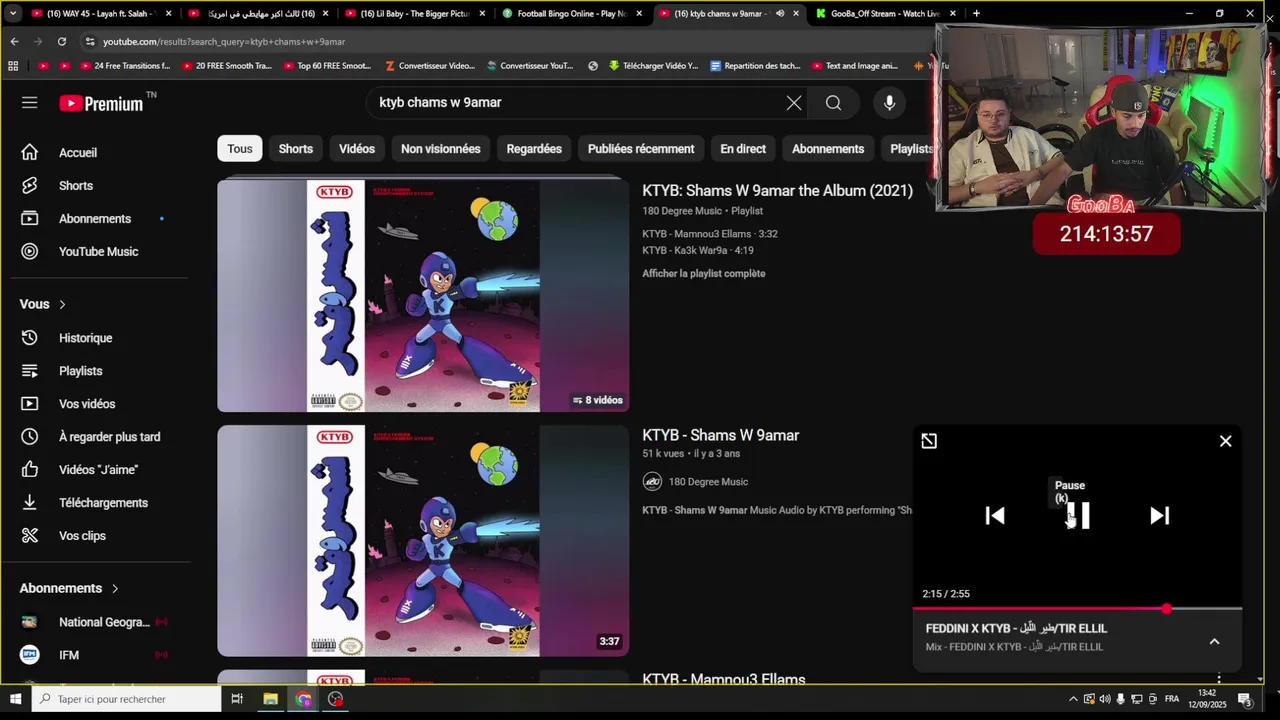
Task: Start voice search with microphone icon
Action: click(889, 103)
